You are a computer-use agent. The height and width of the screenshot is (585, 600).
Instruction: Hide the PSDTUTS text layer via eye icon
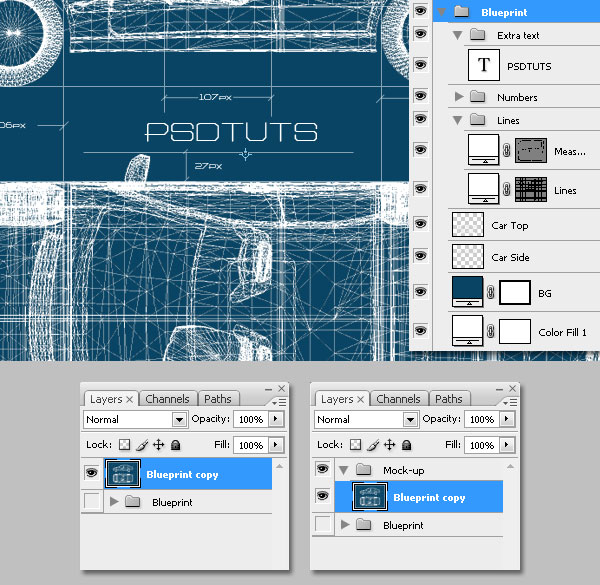coord(420,66)
